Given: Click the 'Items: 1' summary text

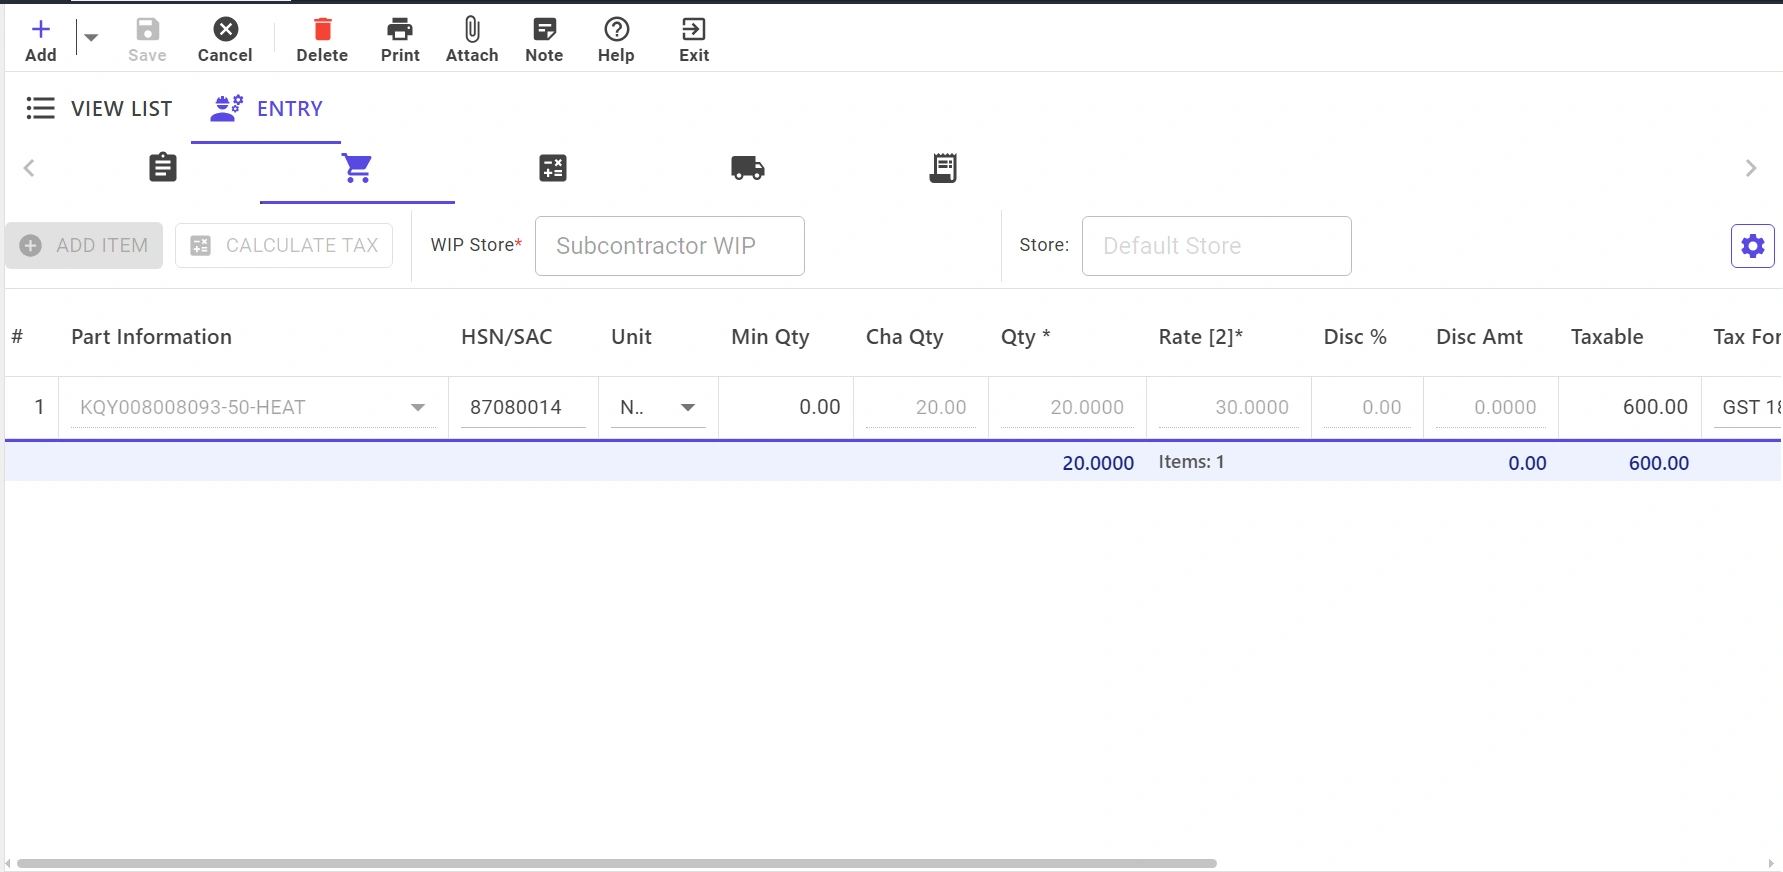Looking at the screenshot, I should click(x=1192, y=462).
